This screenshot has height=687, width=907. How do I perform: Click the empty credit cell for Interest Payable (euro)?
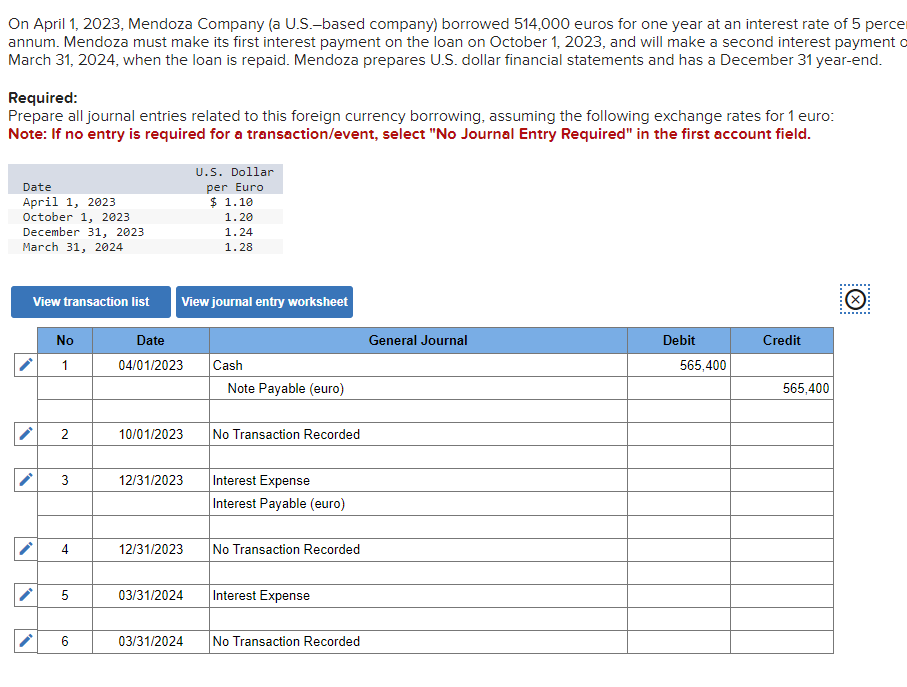click(x=781, y=503)
